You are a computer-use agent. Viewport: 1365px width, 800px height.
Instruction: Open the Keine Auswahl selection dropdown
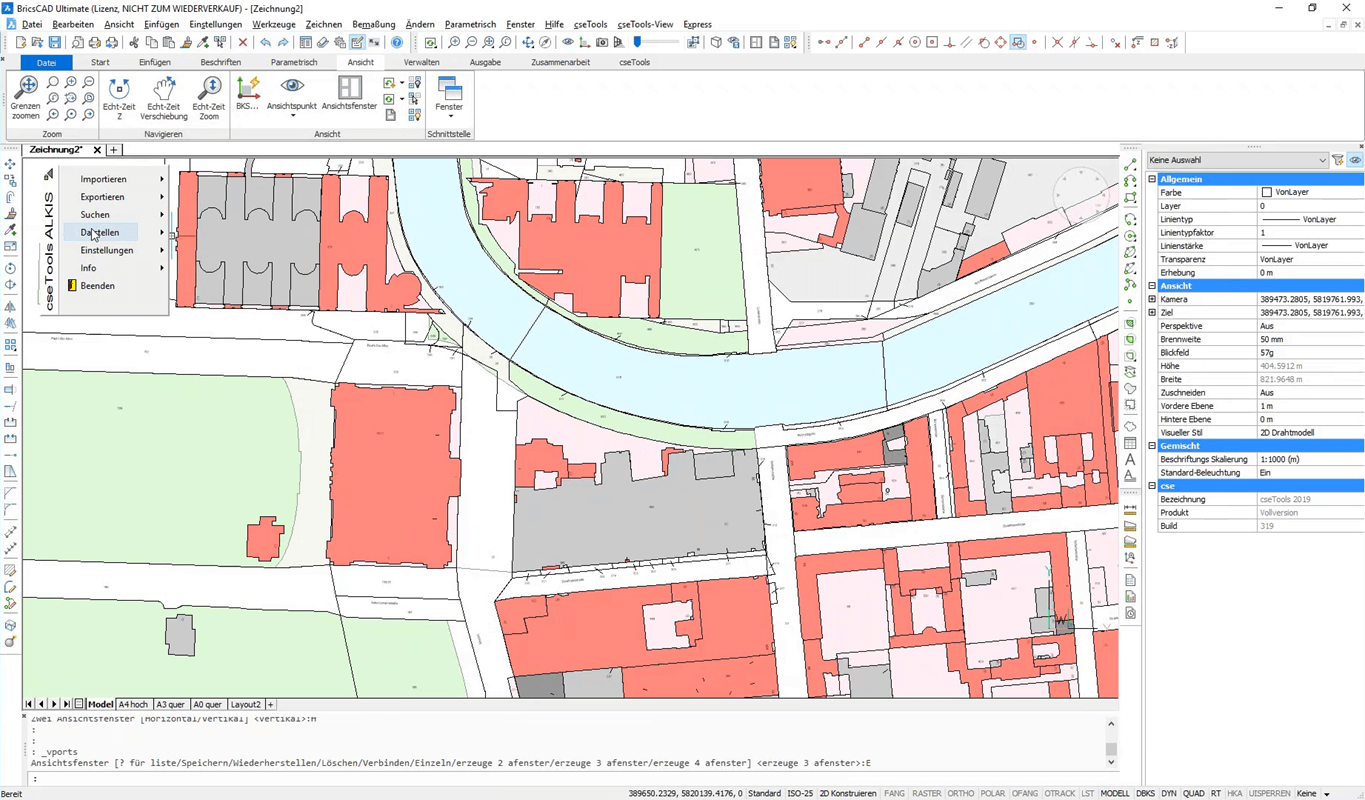1238,160
